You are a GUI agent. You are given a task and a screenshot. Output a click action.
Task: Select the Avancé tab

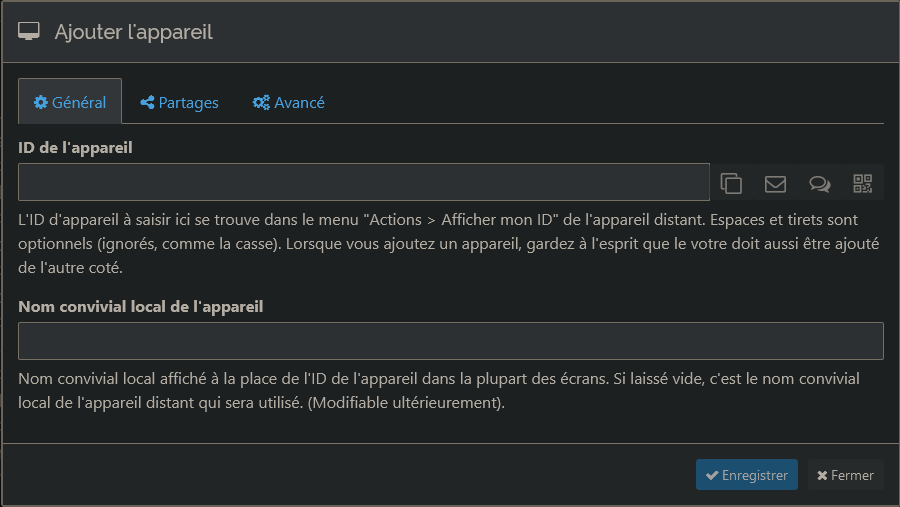click(x=289, y=102)
